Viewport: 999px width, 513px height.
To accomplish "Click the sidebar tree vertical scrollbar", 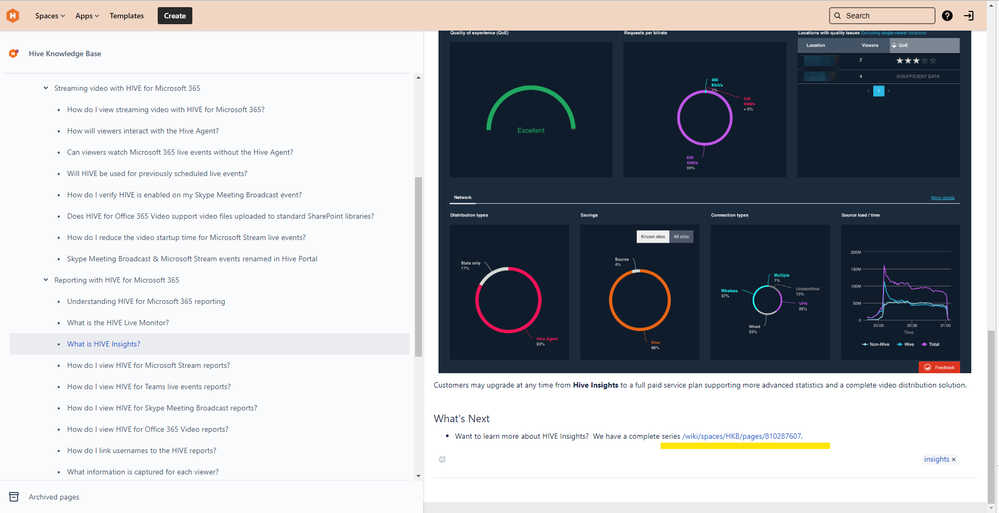I will pyautogui.click(x=419, y=266).
